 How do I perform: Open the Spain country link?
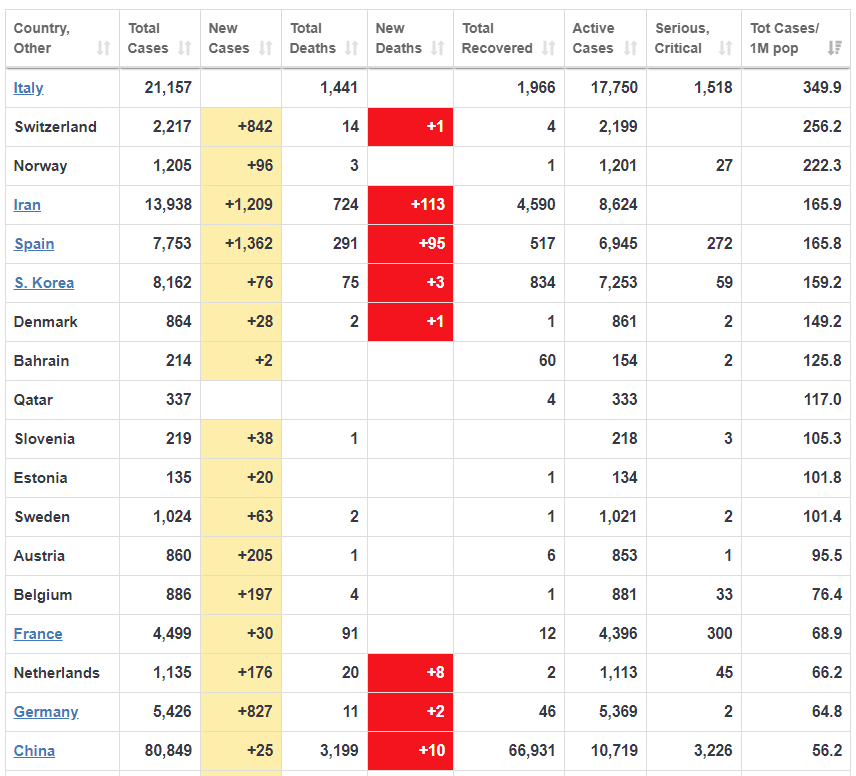[34, 244]
